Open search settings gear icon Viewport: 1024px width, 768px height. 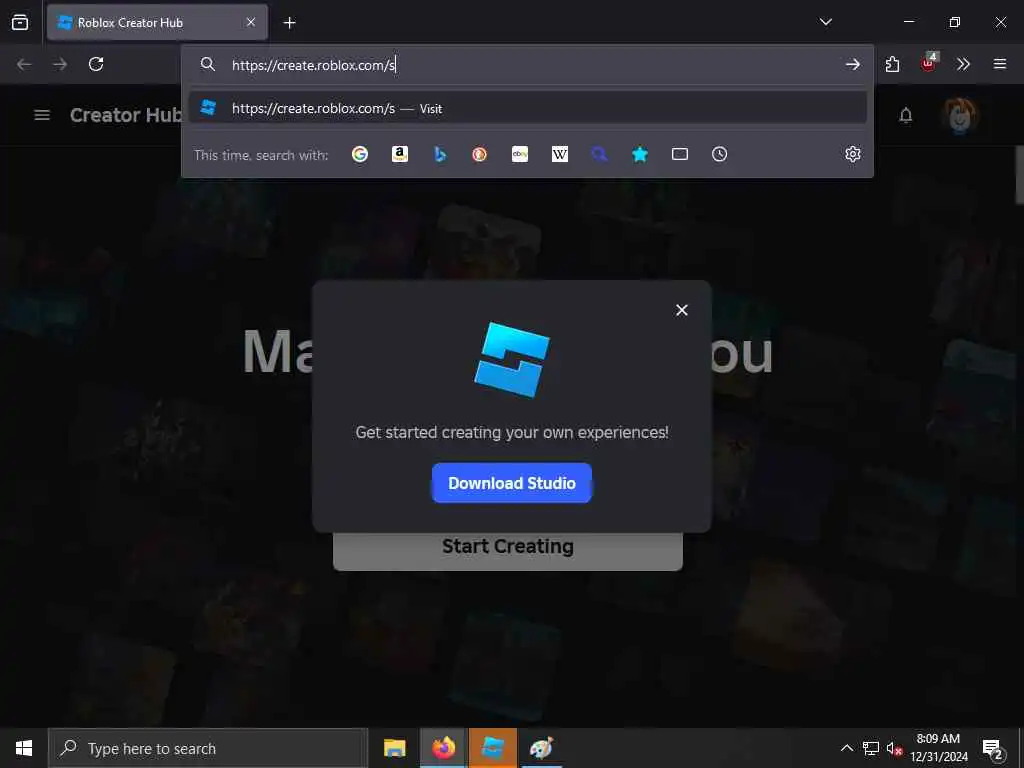(853, 154)
